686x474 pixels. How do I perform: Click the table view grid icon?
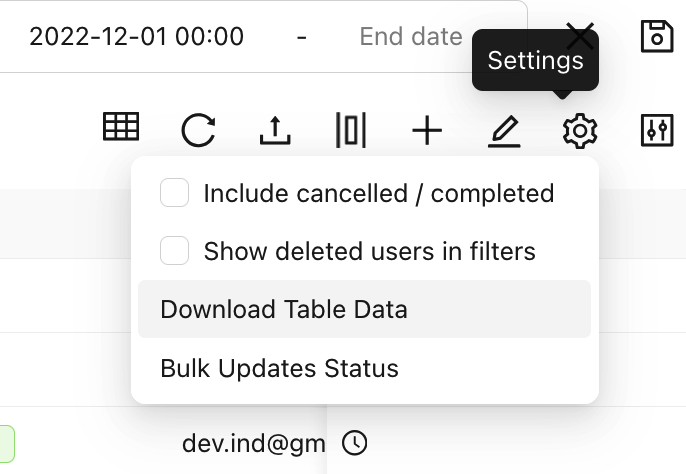pos(121,128)
